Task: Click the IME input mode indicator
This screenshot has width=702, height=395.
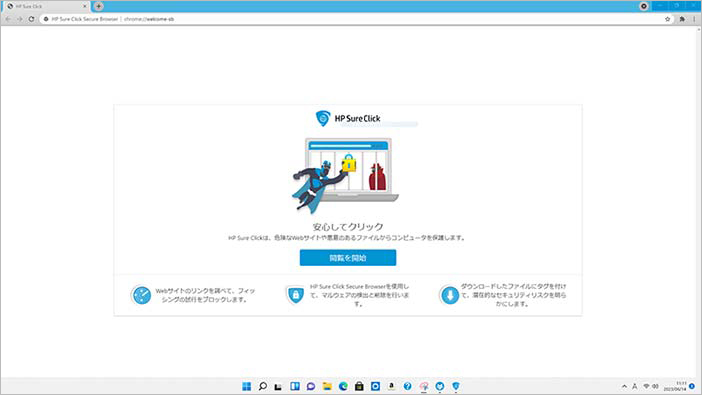Action: (635, 386)
